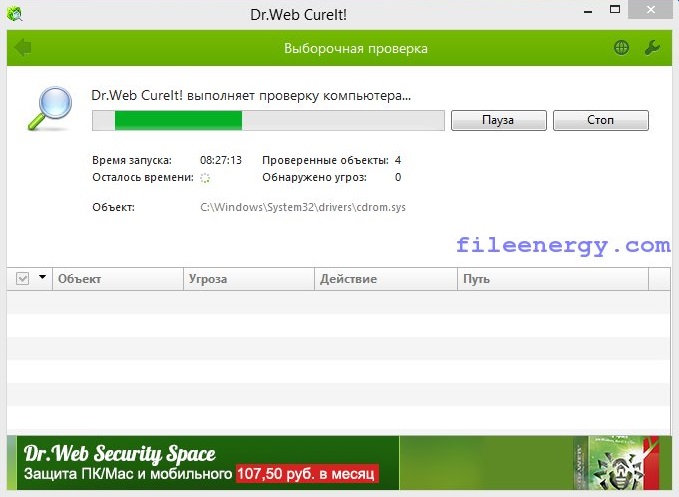Image resolution: width=679 pixels, height=497 pixels.
Task: Click the scan progress bar
Action: point(268,120)
